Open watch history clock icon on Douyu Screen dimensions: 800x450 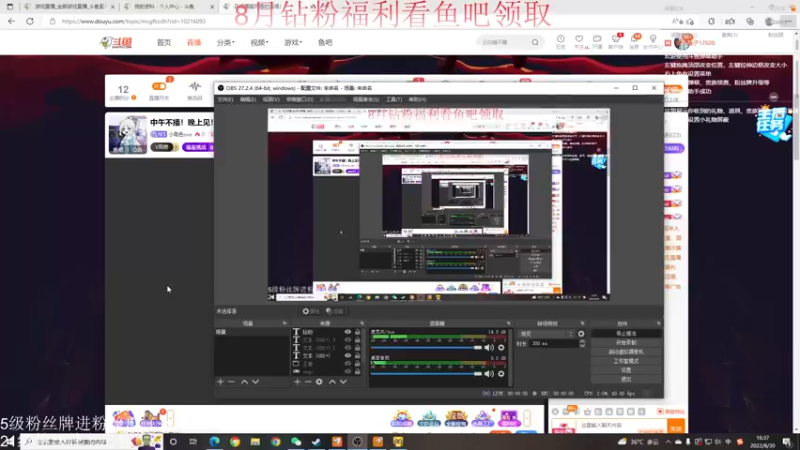pos(560,41)
